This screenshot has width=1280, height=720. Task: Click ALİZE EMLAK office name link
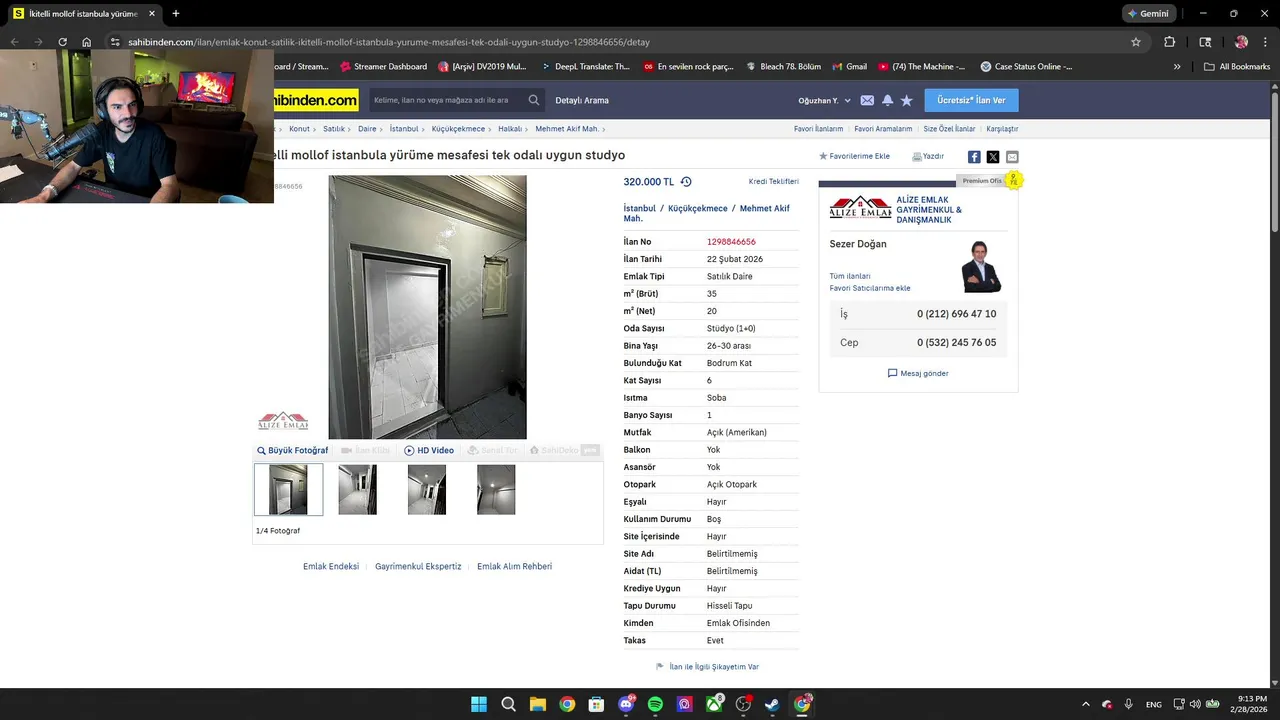pyautogui.click(x=929, y=210)
